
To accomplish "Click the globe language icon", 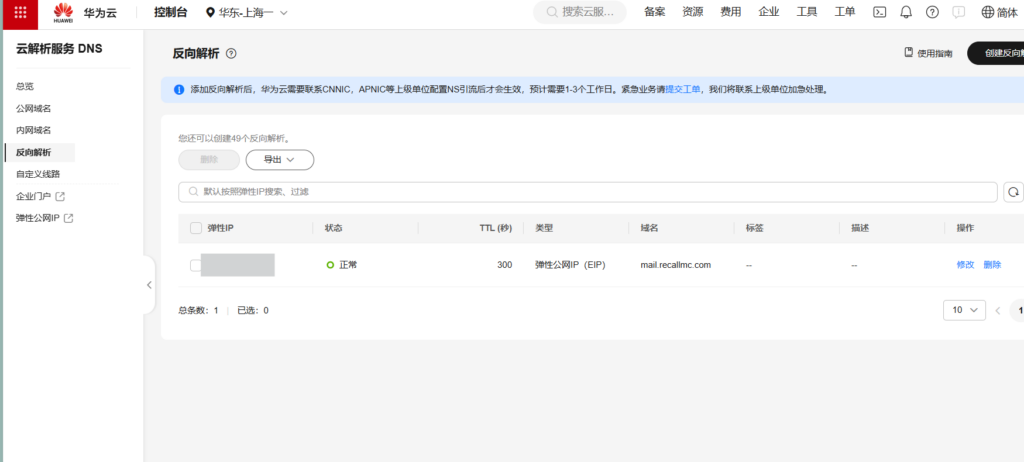I will pyautogui.click(x=987, y=12).
